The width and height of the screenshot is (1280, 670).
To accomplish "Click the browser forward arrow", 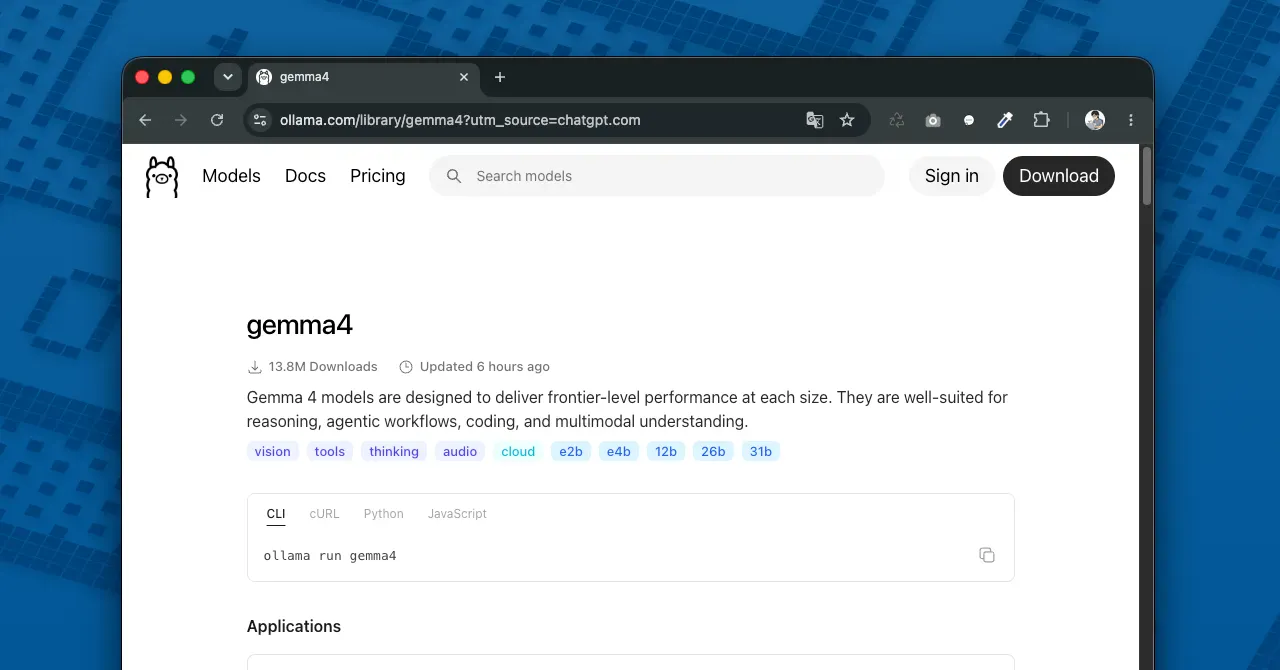I will pyautogui.click(x=181, y=120).
